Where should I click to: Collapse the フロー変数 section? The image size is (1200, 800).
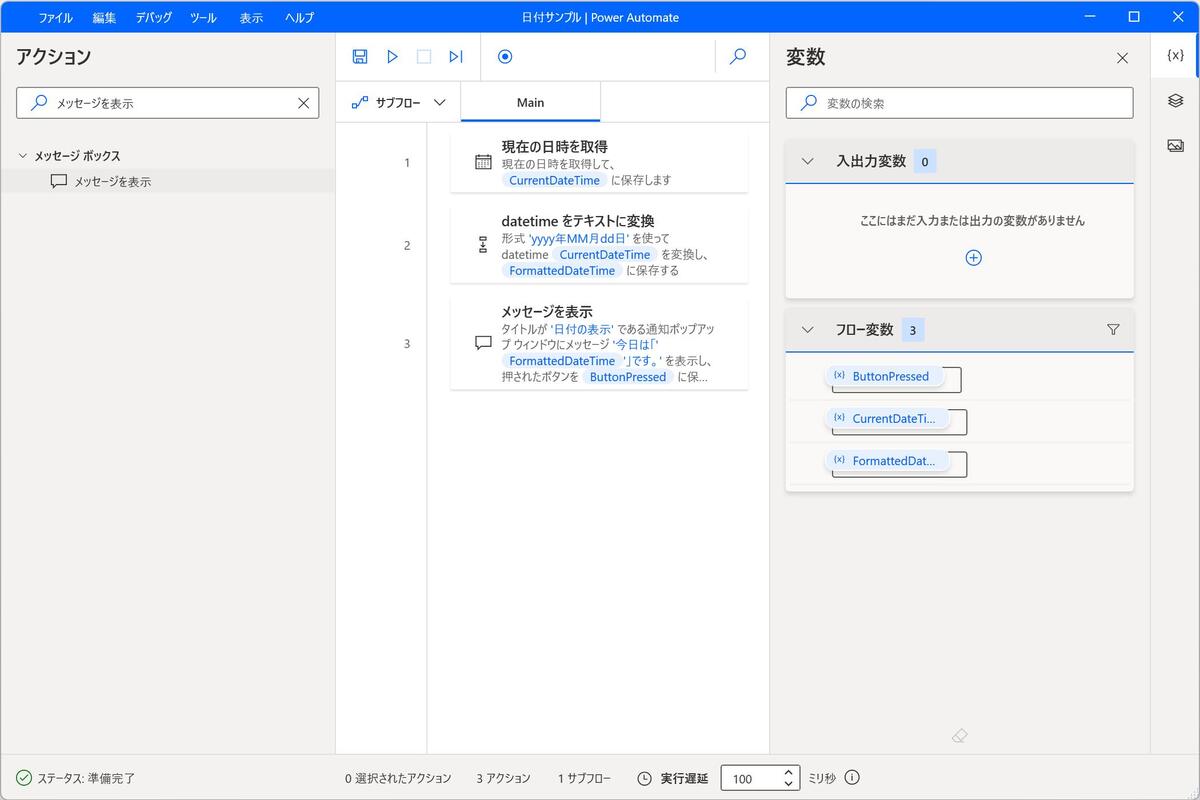[x=808, y=329]
